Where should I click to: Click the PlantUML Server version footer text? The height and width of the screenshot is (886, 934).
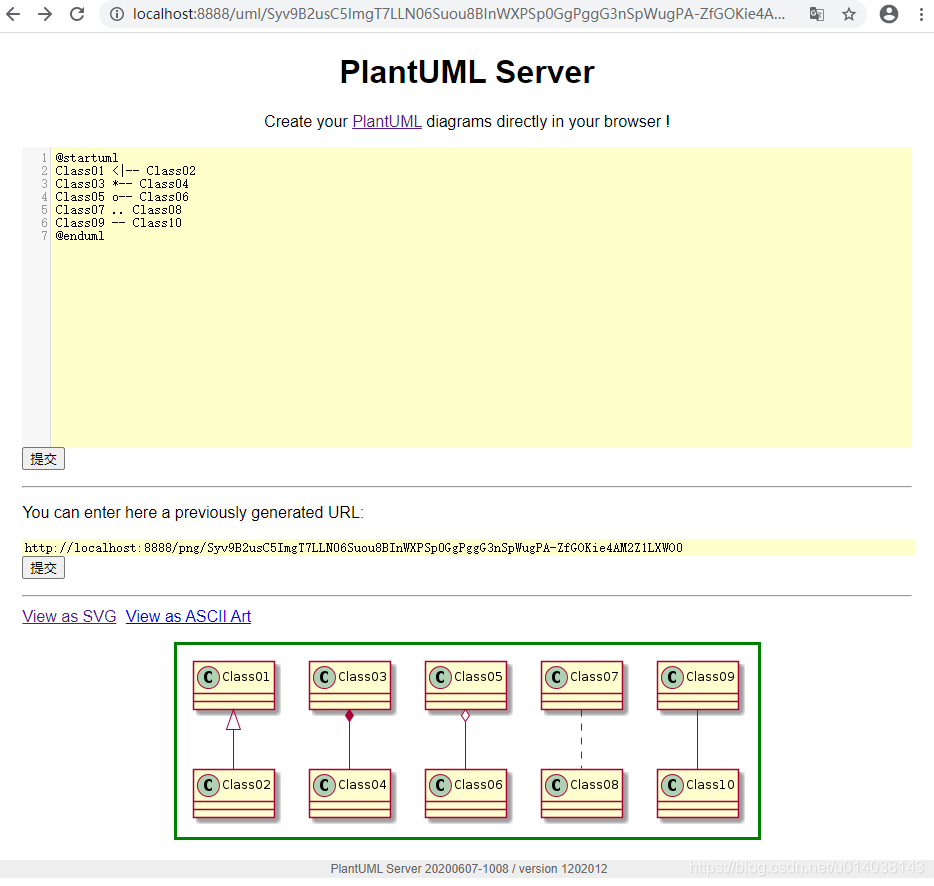[x=469, y=869]
